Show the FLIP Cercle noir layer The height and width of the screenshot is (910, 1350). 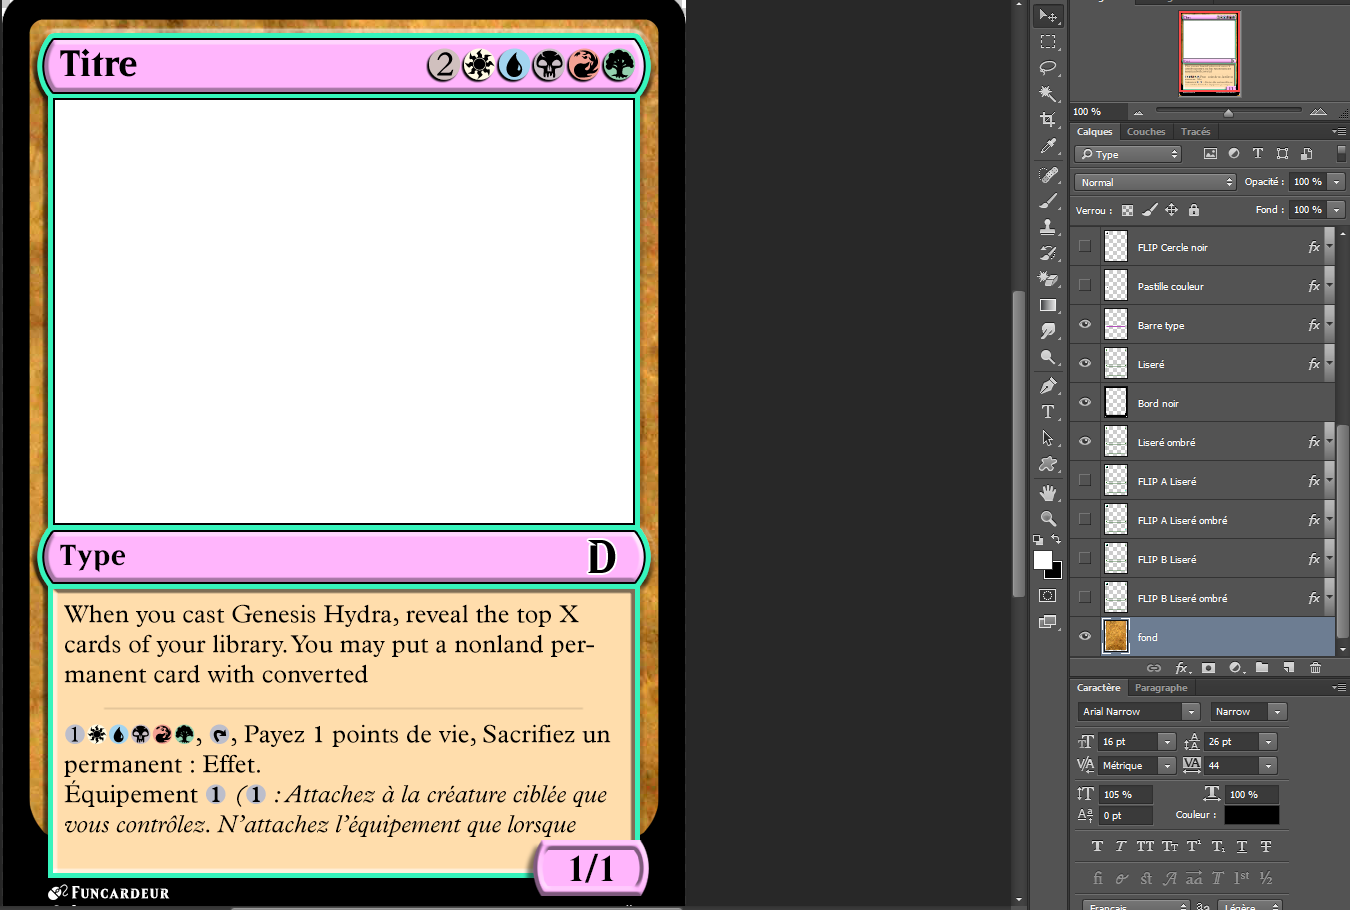(1085, 246)
